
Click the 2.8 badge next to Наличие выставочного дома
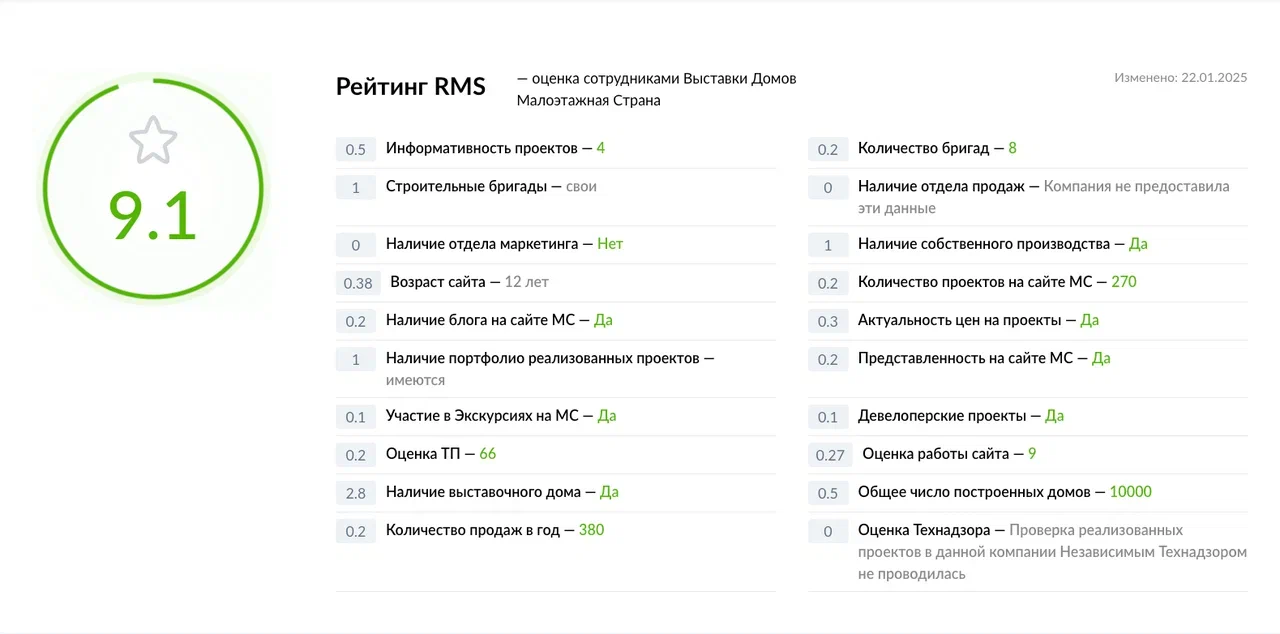tap(356, 493)
